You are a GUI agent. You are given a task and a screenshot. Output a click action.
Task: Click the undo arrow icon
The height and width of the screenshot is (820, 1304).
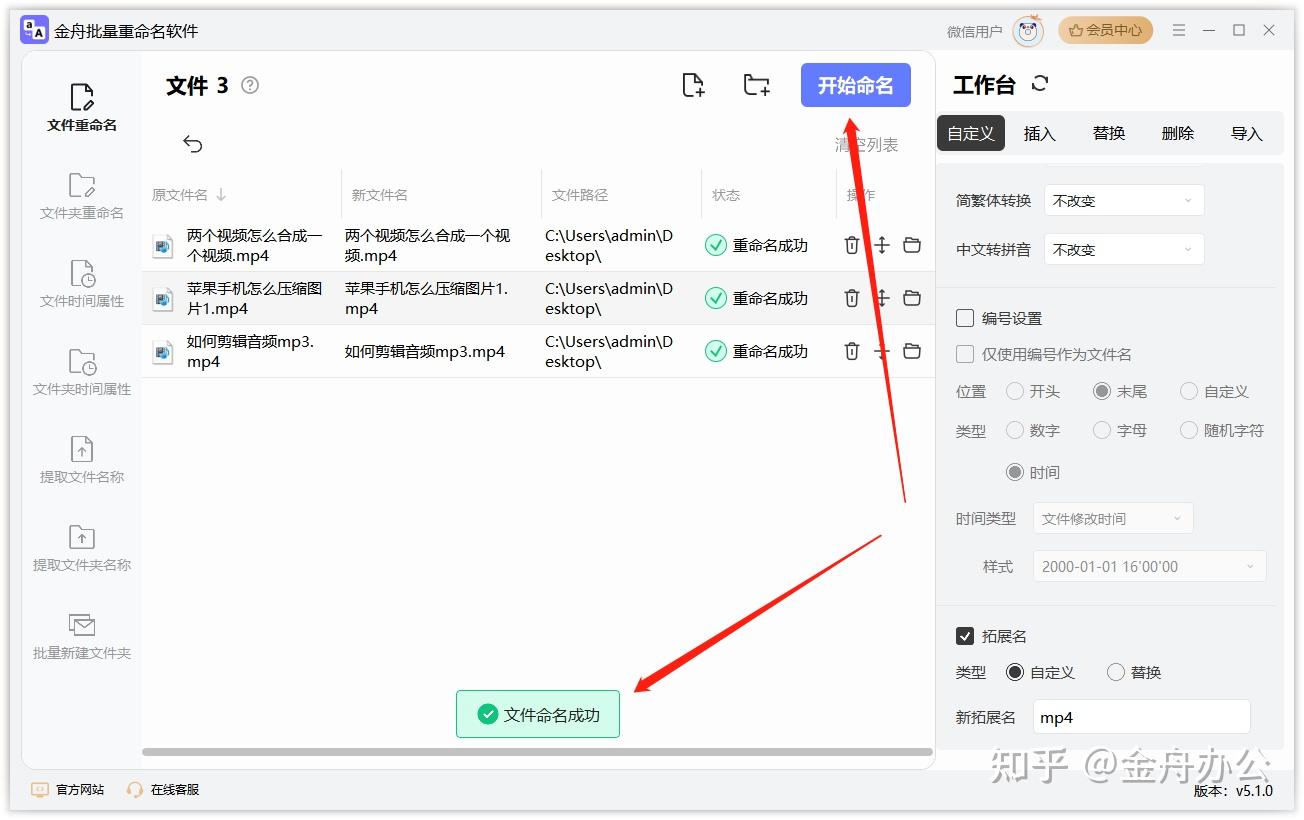click(x=193, y=145)
